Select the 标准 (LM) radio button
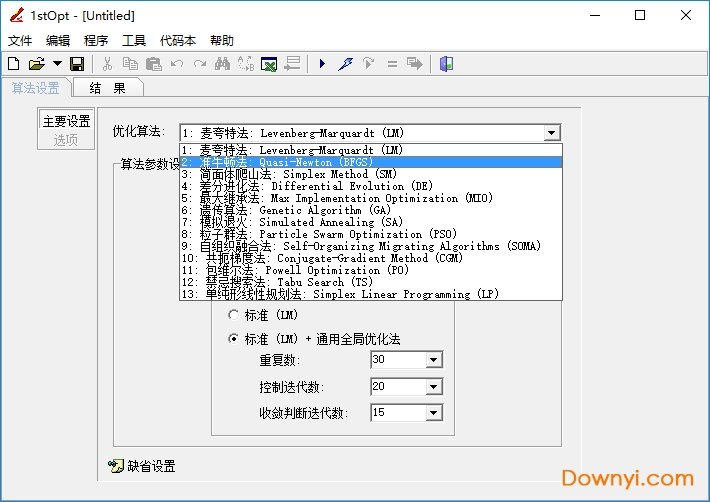710x502 pixels. click(235, 315)
